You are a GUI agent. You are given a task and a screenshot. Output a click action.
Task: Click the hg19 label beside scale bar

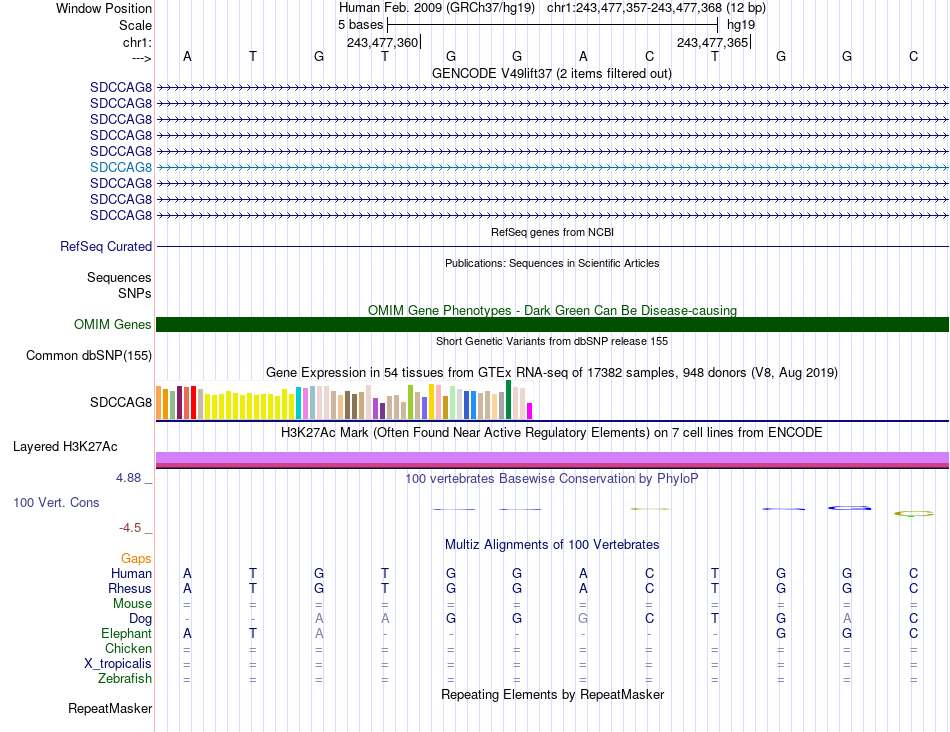pyautogui.click(x=741, y=25)
